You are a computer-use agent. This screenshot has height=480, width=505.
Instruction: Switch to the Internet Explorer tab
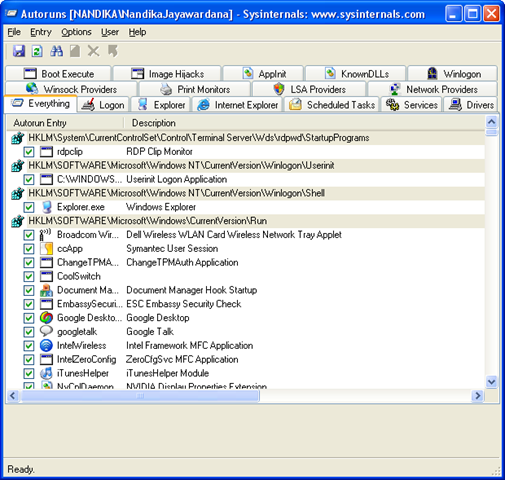click(237, 105)
